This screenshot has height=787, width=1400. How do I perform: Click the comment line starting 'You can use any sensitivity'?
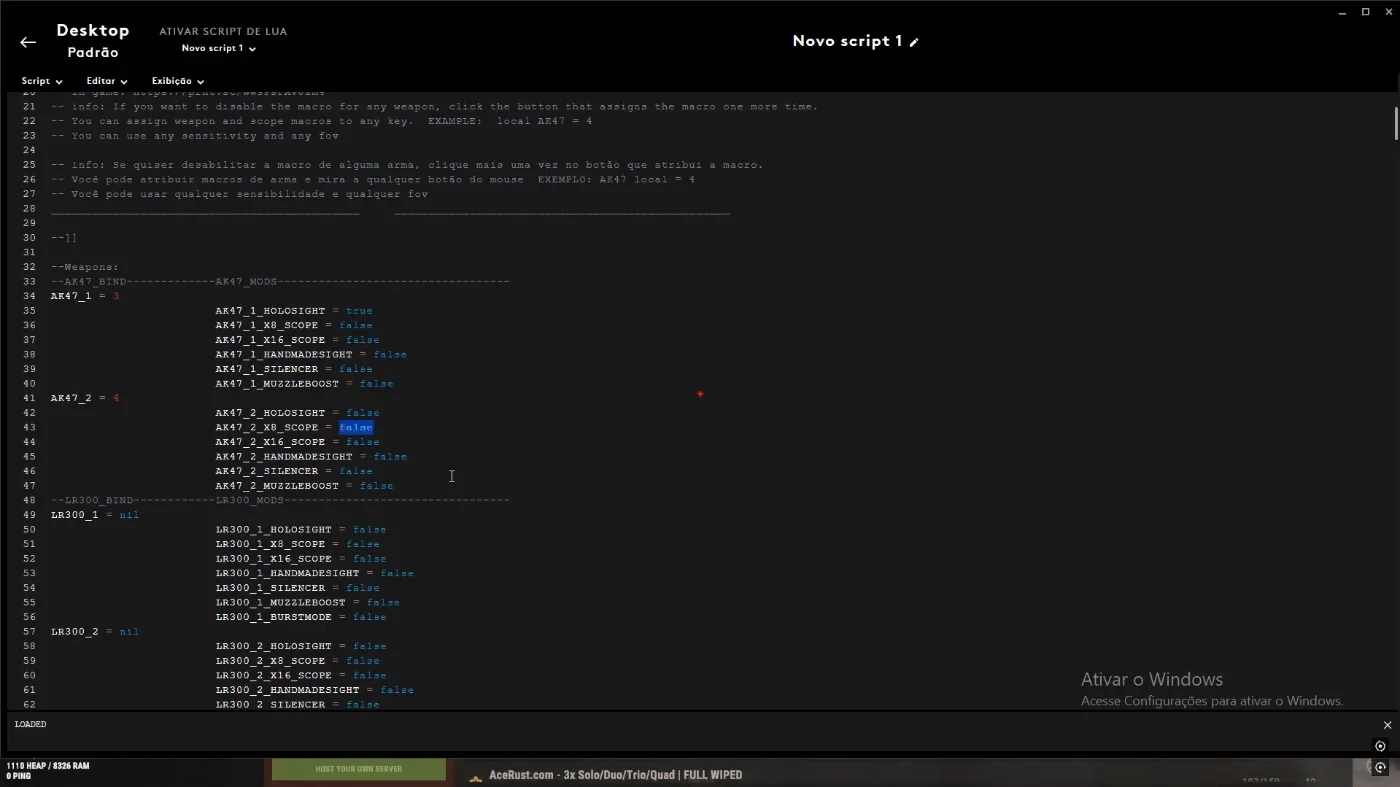tap(195, 136)
